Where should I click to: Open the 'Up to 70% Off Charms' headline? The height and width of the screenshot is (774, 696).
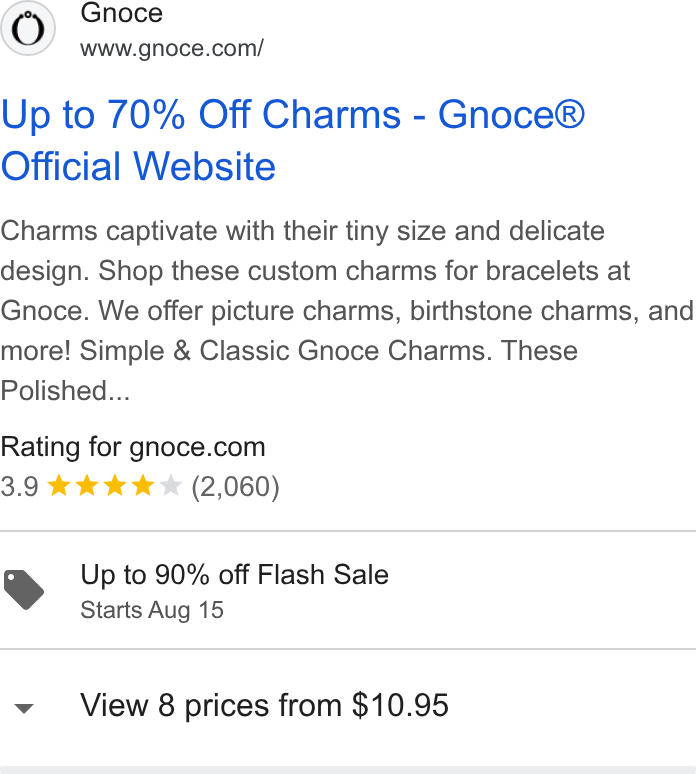tap(201, 115)
